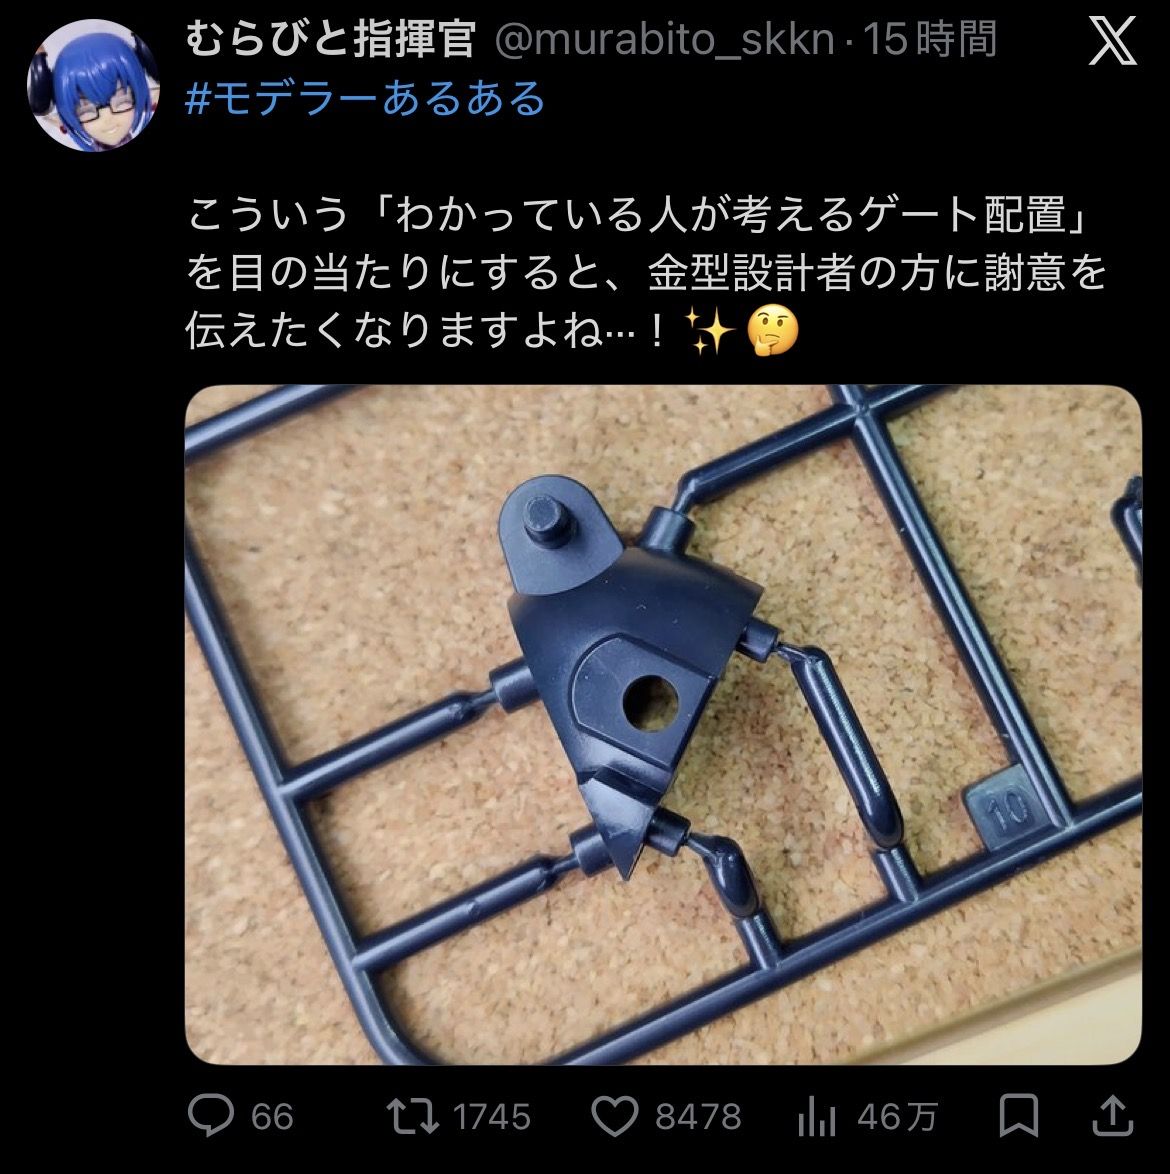Open むらびと指揮官 display name profile

click(330, 39)
